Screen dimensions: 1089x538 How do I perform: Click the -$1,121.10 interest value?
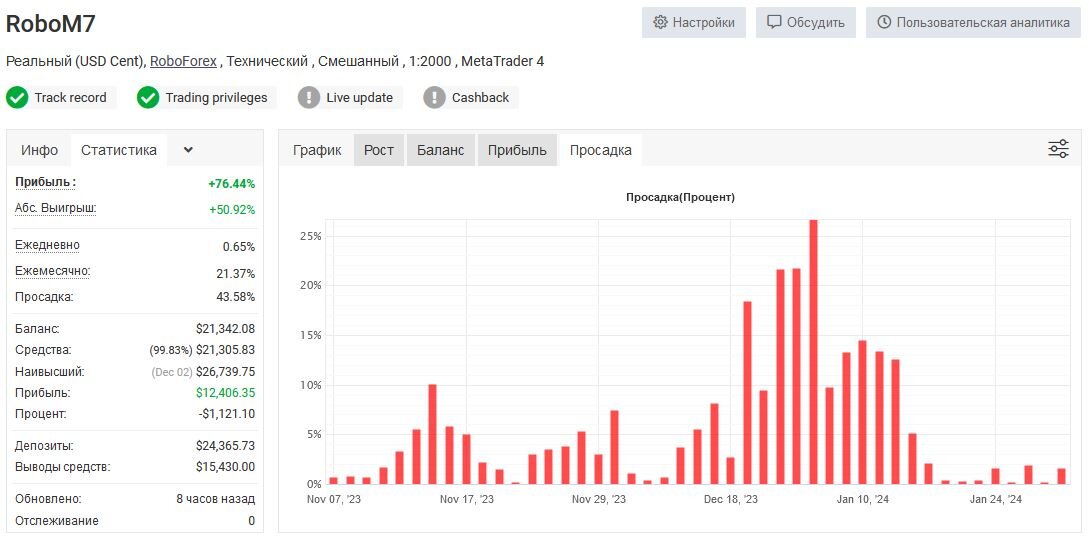pos(226,414)
